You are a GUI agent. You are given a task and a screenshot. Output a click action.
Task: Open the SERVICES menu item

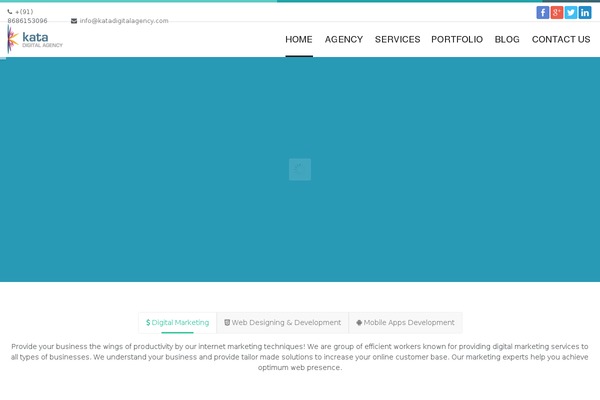398,39
